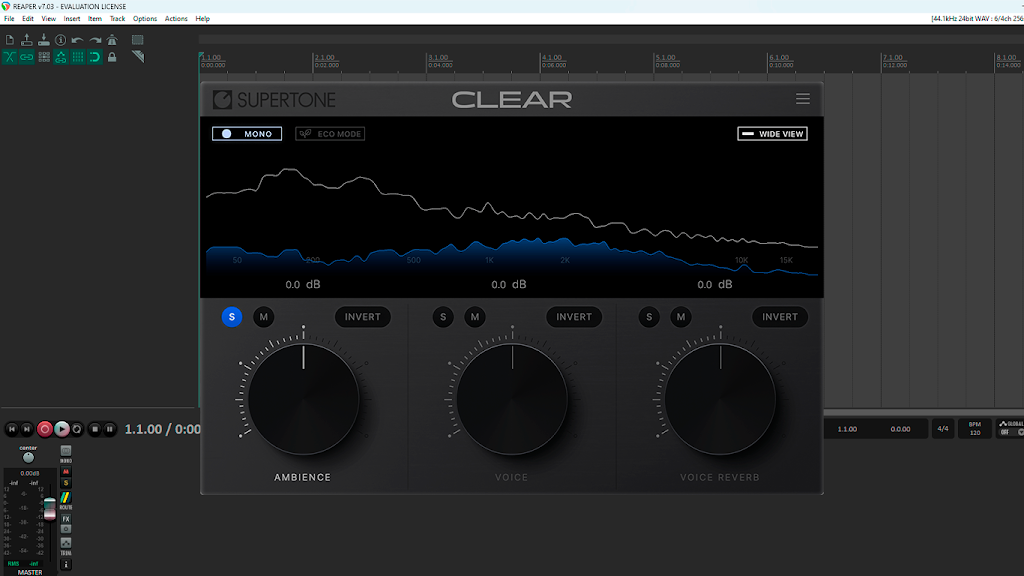Click the Undo arrow icon
Viewport: 1024px width, 576px height.
pyautogui.click(x=78, y=40)
